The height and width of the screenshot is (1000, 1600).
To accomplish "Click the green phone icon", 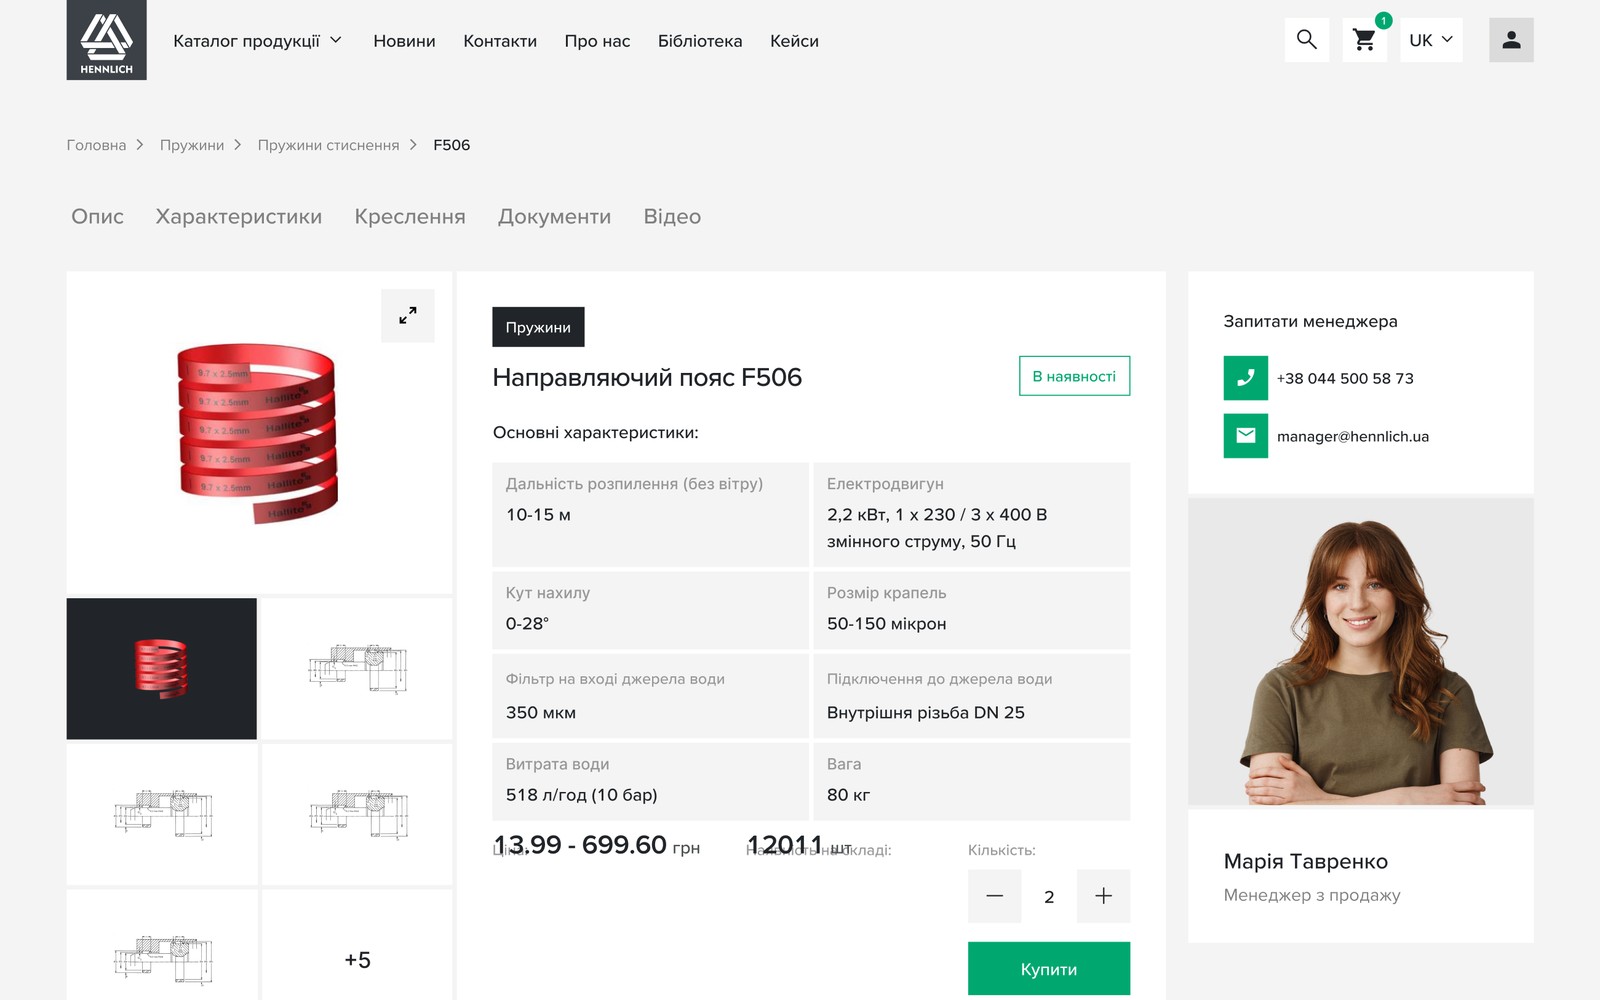I will coord(1246,378).
